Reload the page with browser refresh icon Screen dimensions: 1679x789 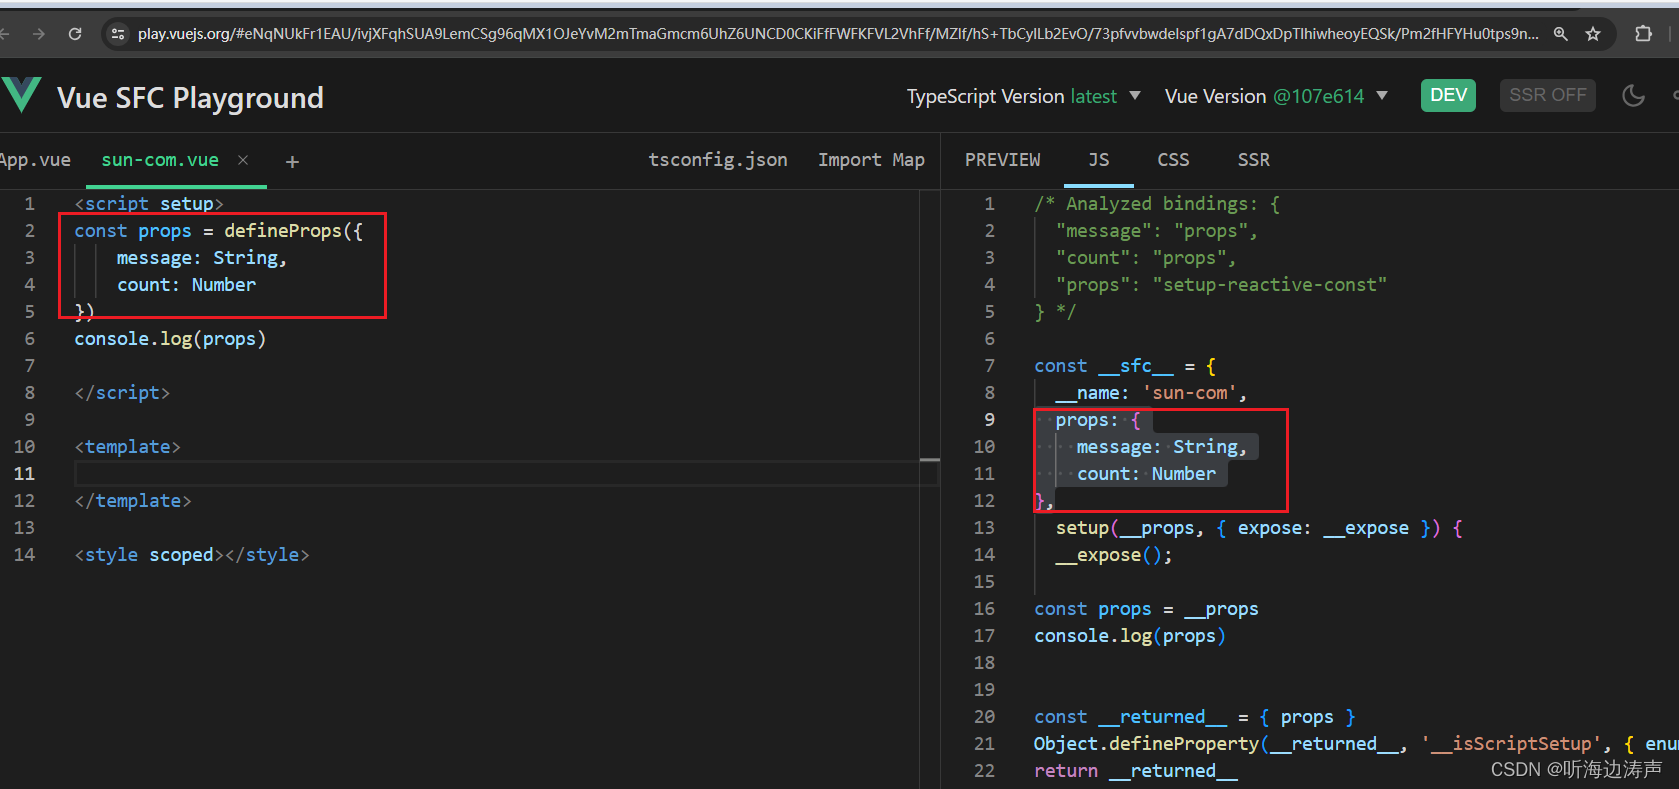(75, 34)
